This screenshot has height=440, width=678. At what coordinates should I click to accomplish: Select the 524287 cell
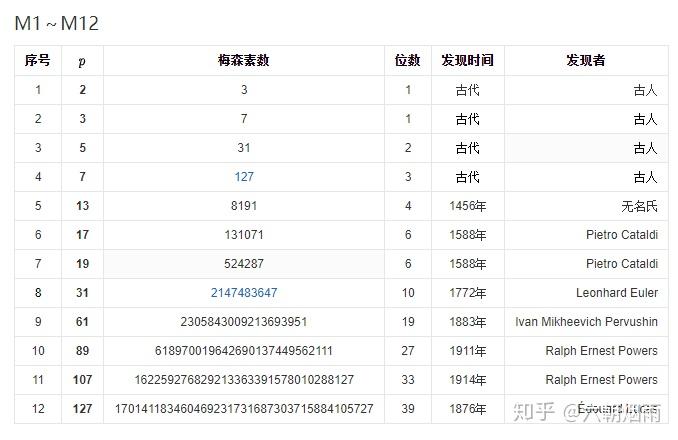point(244,264)
